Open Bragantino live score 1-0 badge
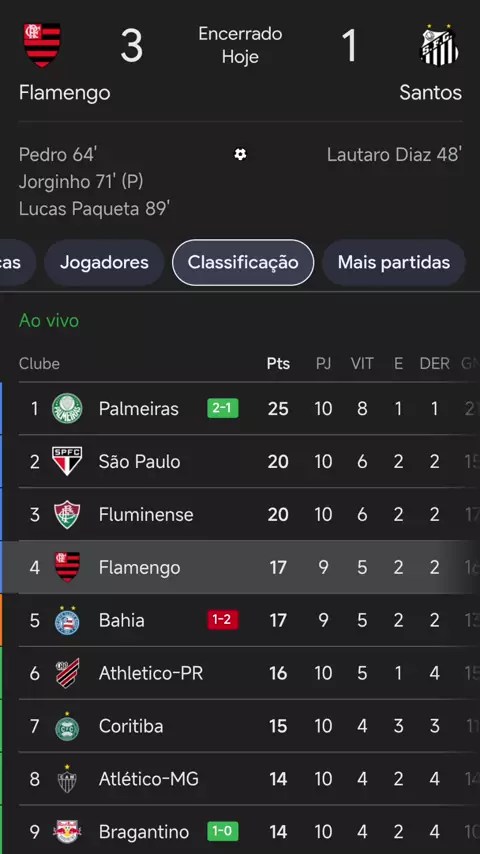480x854 pixels. pyautogui.click(x=222, y=832)
